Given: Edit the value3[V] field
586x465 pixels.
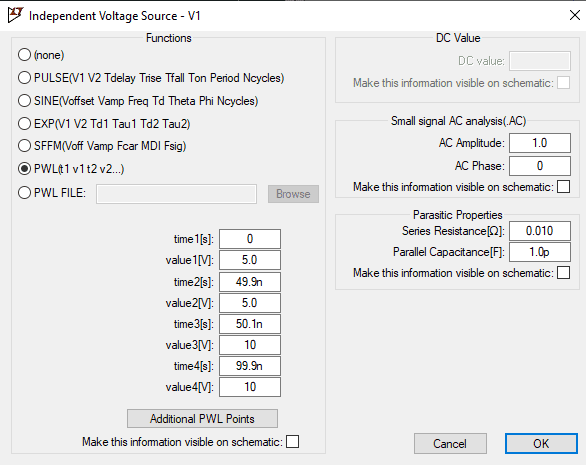Looking at the screenshot, I should click(x=250, y=345).
